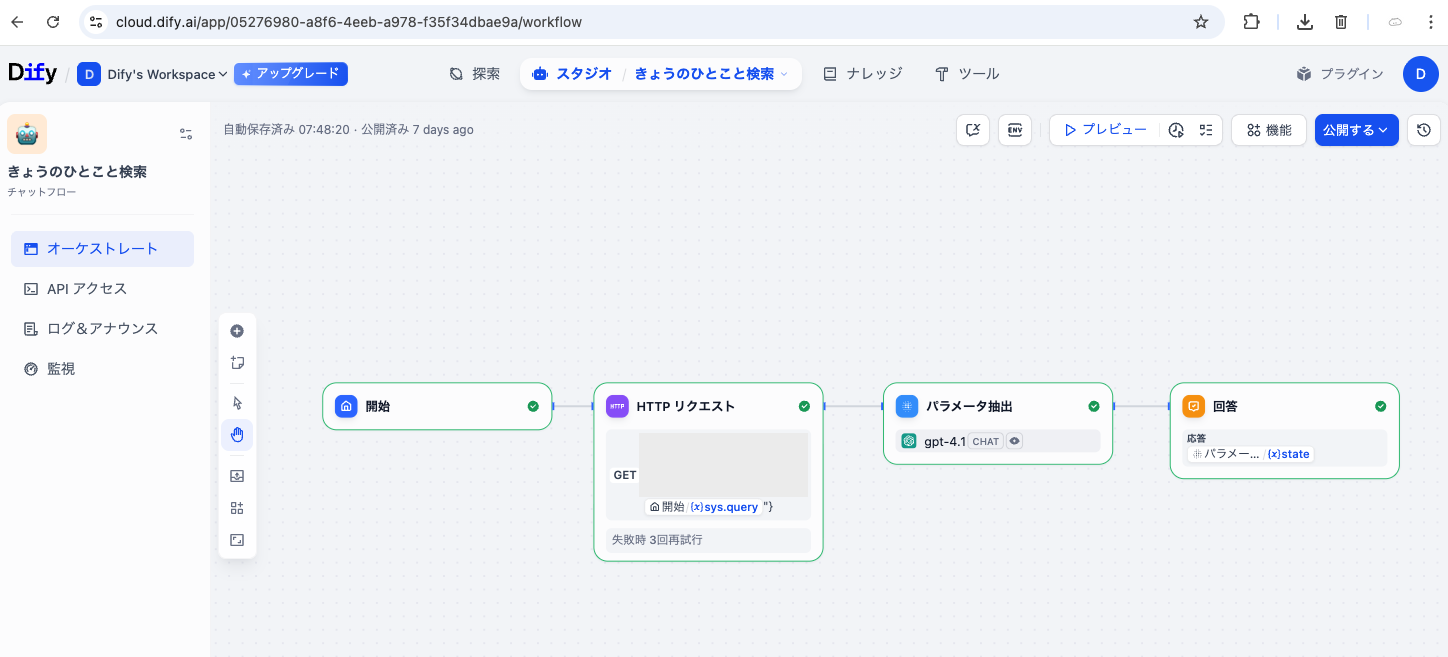1448x657 pixels.
Task: Open the browser three-dot menu
Action: point(1430,22)
